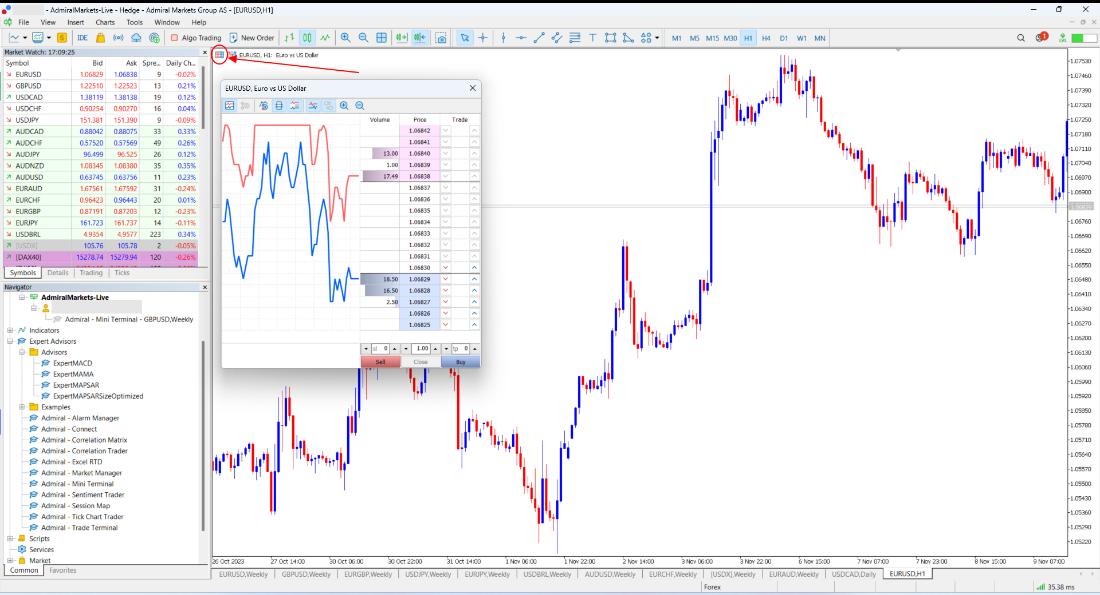Switch timeframe to M15
1100x595 pixels.
pos(712,38)
